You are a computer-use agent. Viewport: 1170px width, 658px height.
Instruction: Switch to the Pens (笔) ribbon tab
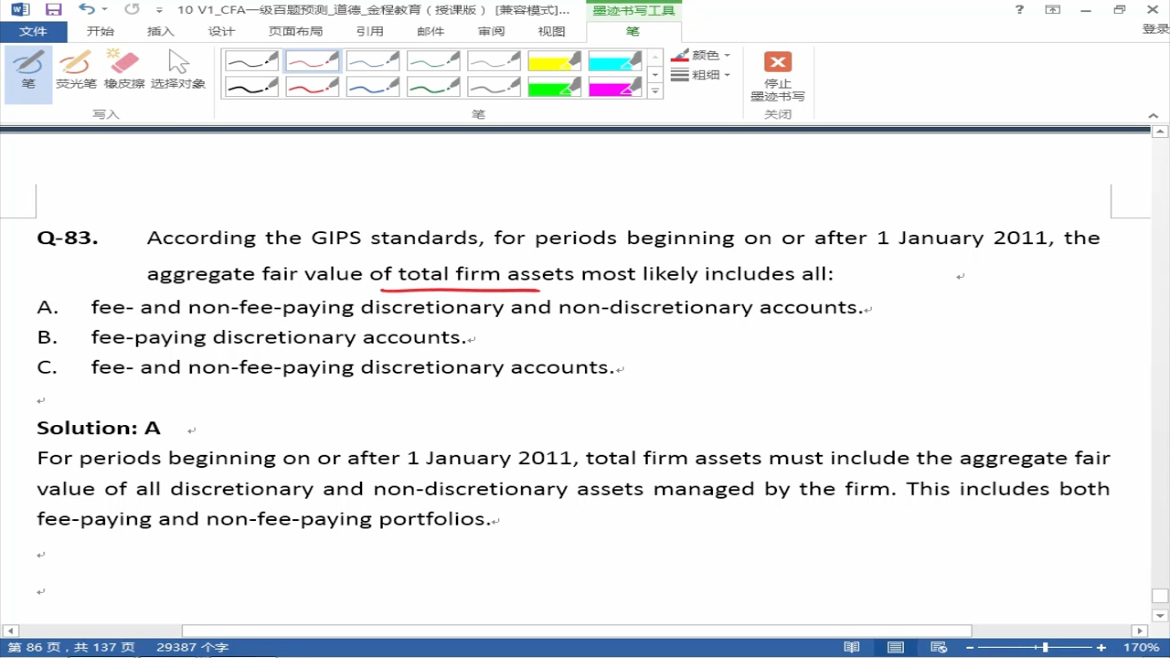[x=633, y=31]
